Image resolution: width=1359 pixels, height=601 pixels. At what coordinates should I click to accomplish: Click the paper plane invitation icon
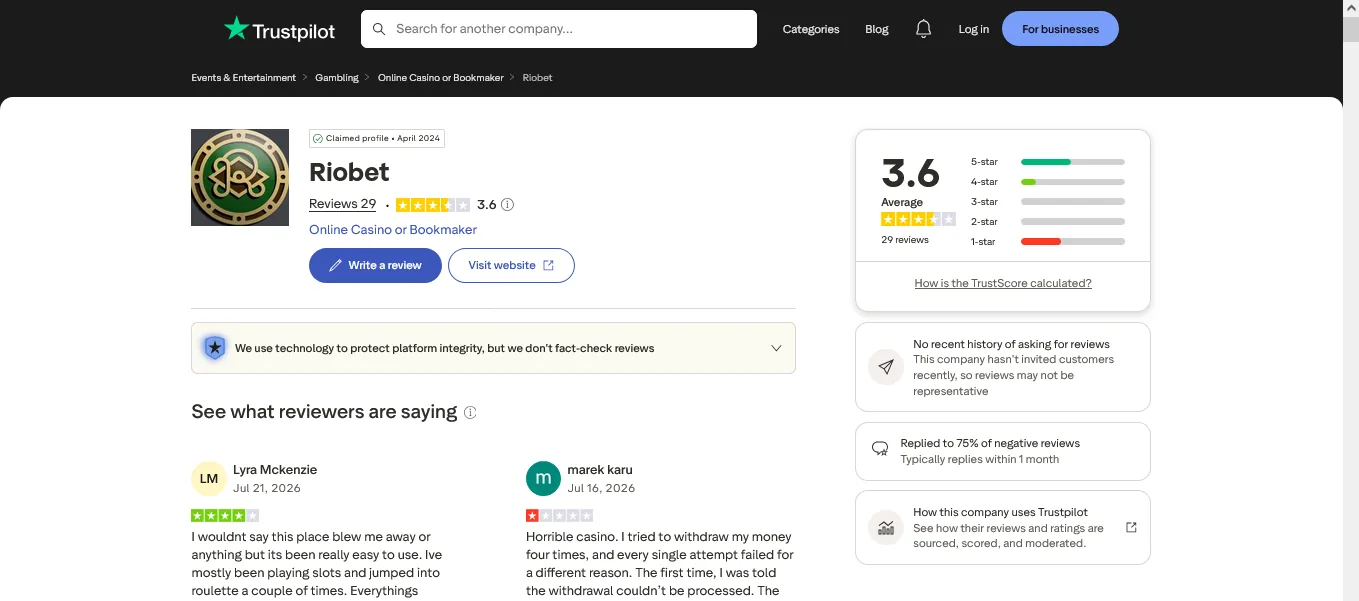(885, 367)
